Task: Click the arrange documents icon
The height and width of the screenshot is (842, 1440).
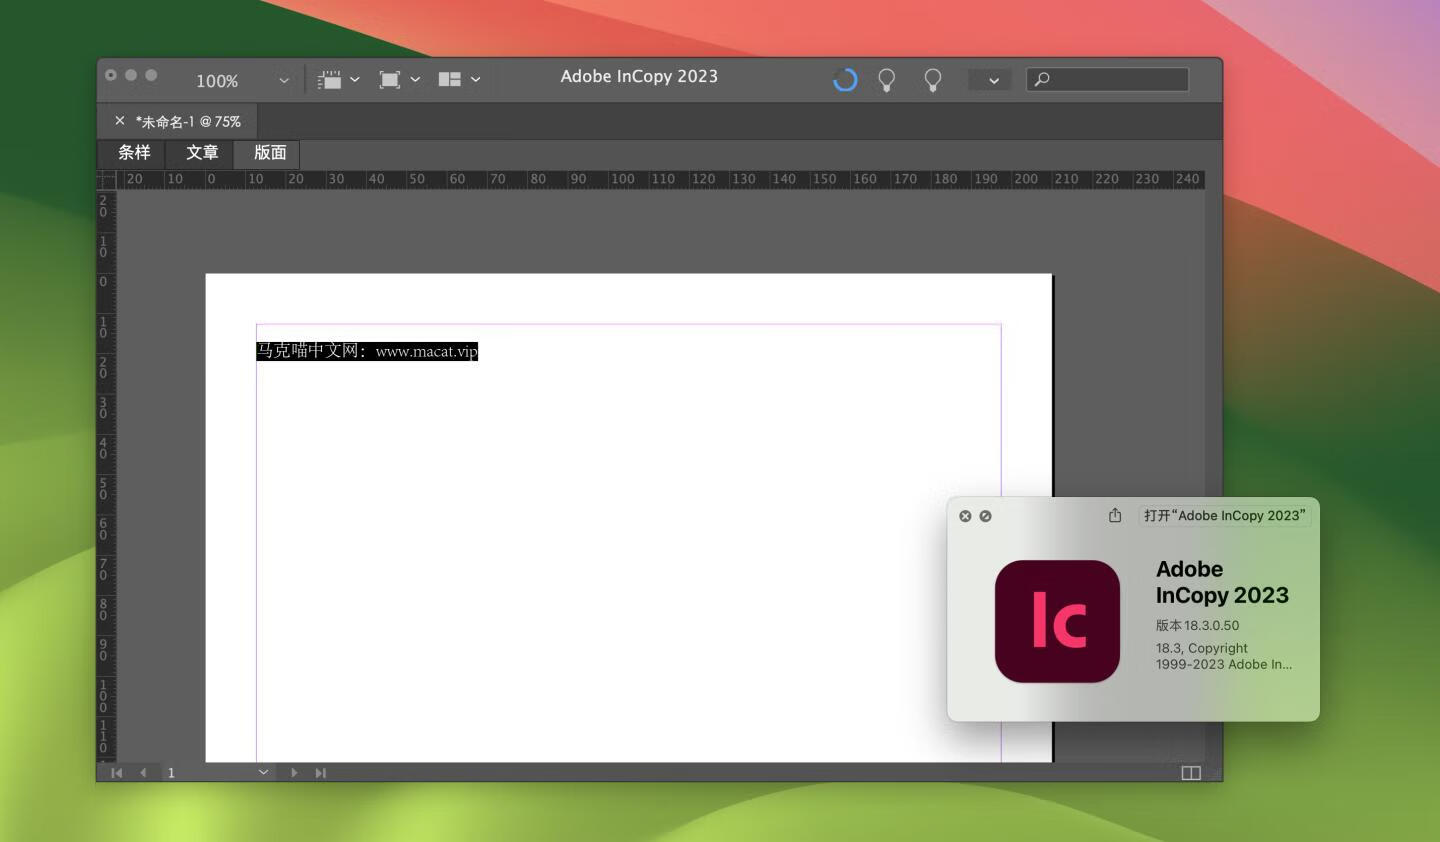Action: point(450,80)
